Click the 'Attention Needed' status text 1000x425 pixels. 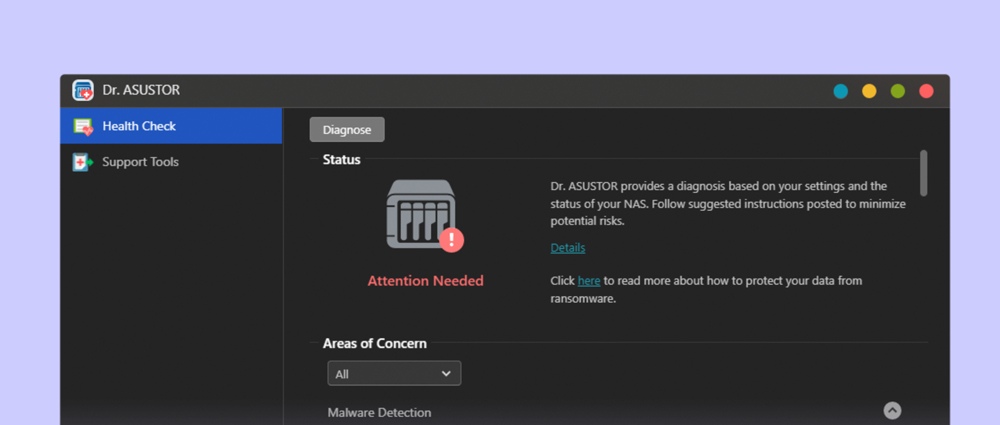(425, 281)
